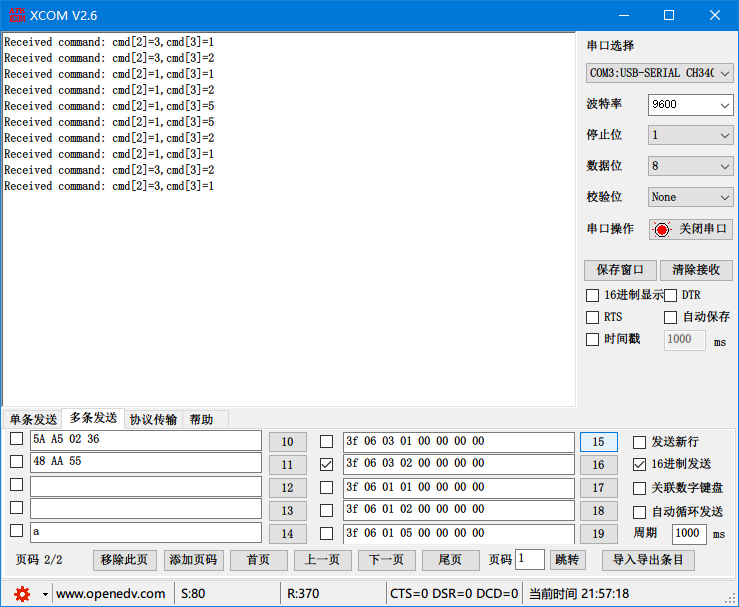The width and height of the screenshot is (739, 607).
Task: Click the XCOM application logo icon
Action: pos(17,15)
